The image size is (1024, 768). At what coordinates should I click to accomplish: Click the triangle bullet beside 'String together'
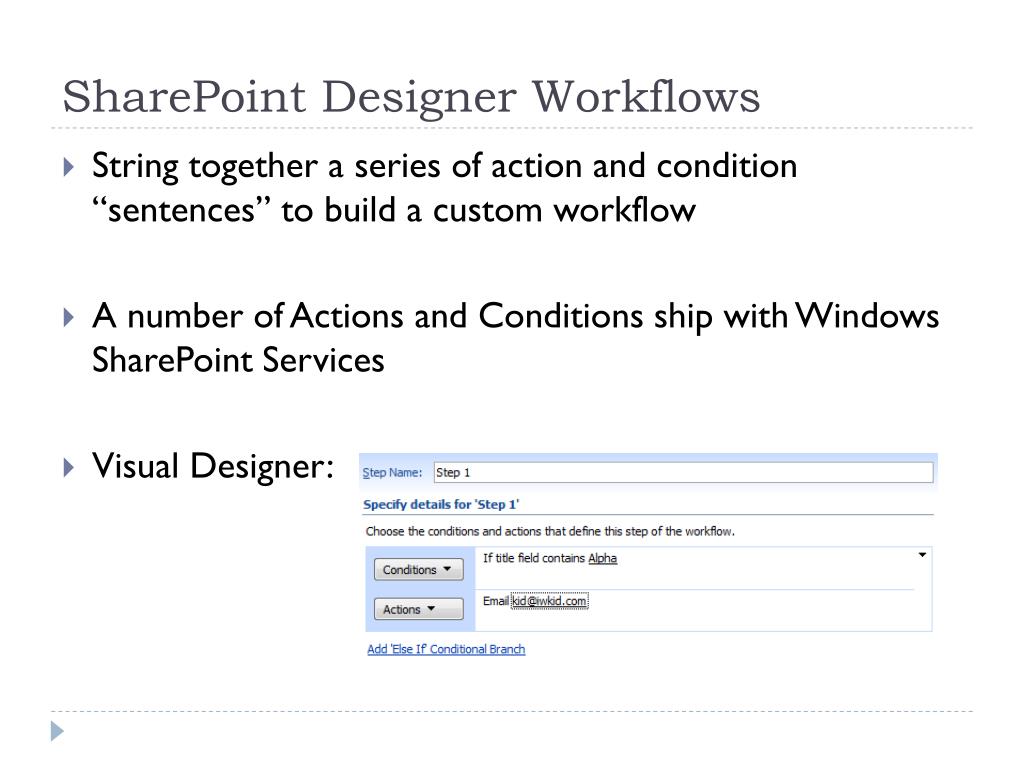click(69, 167)
